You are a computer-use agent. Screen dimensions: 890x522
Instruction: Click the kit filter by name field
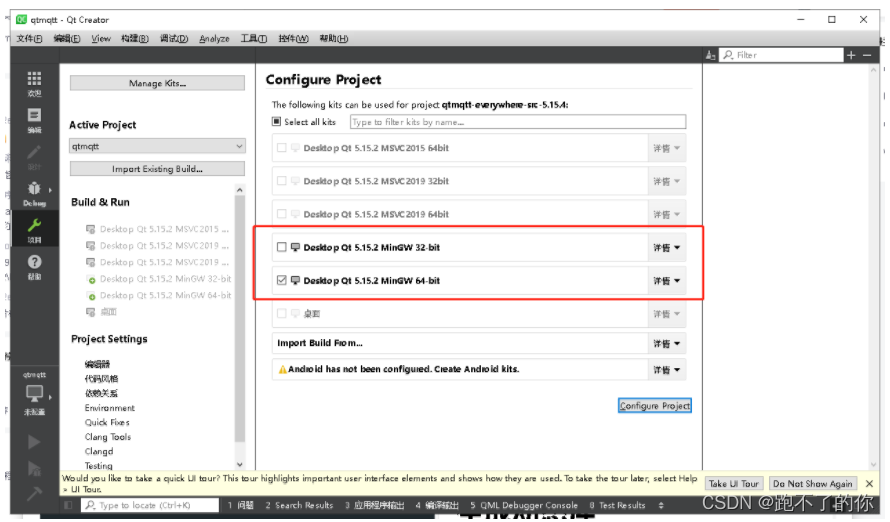[x=518, y=122]
